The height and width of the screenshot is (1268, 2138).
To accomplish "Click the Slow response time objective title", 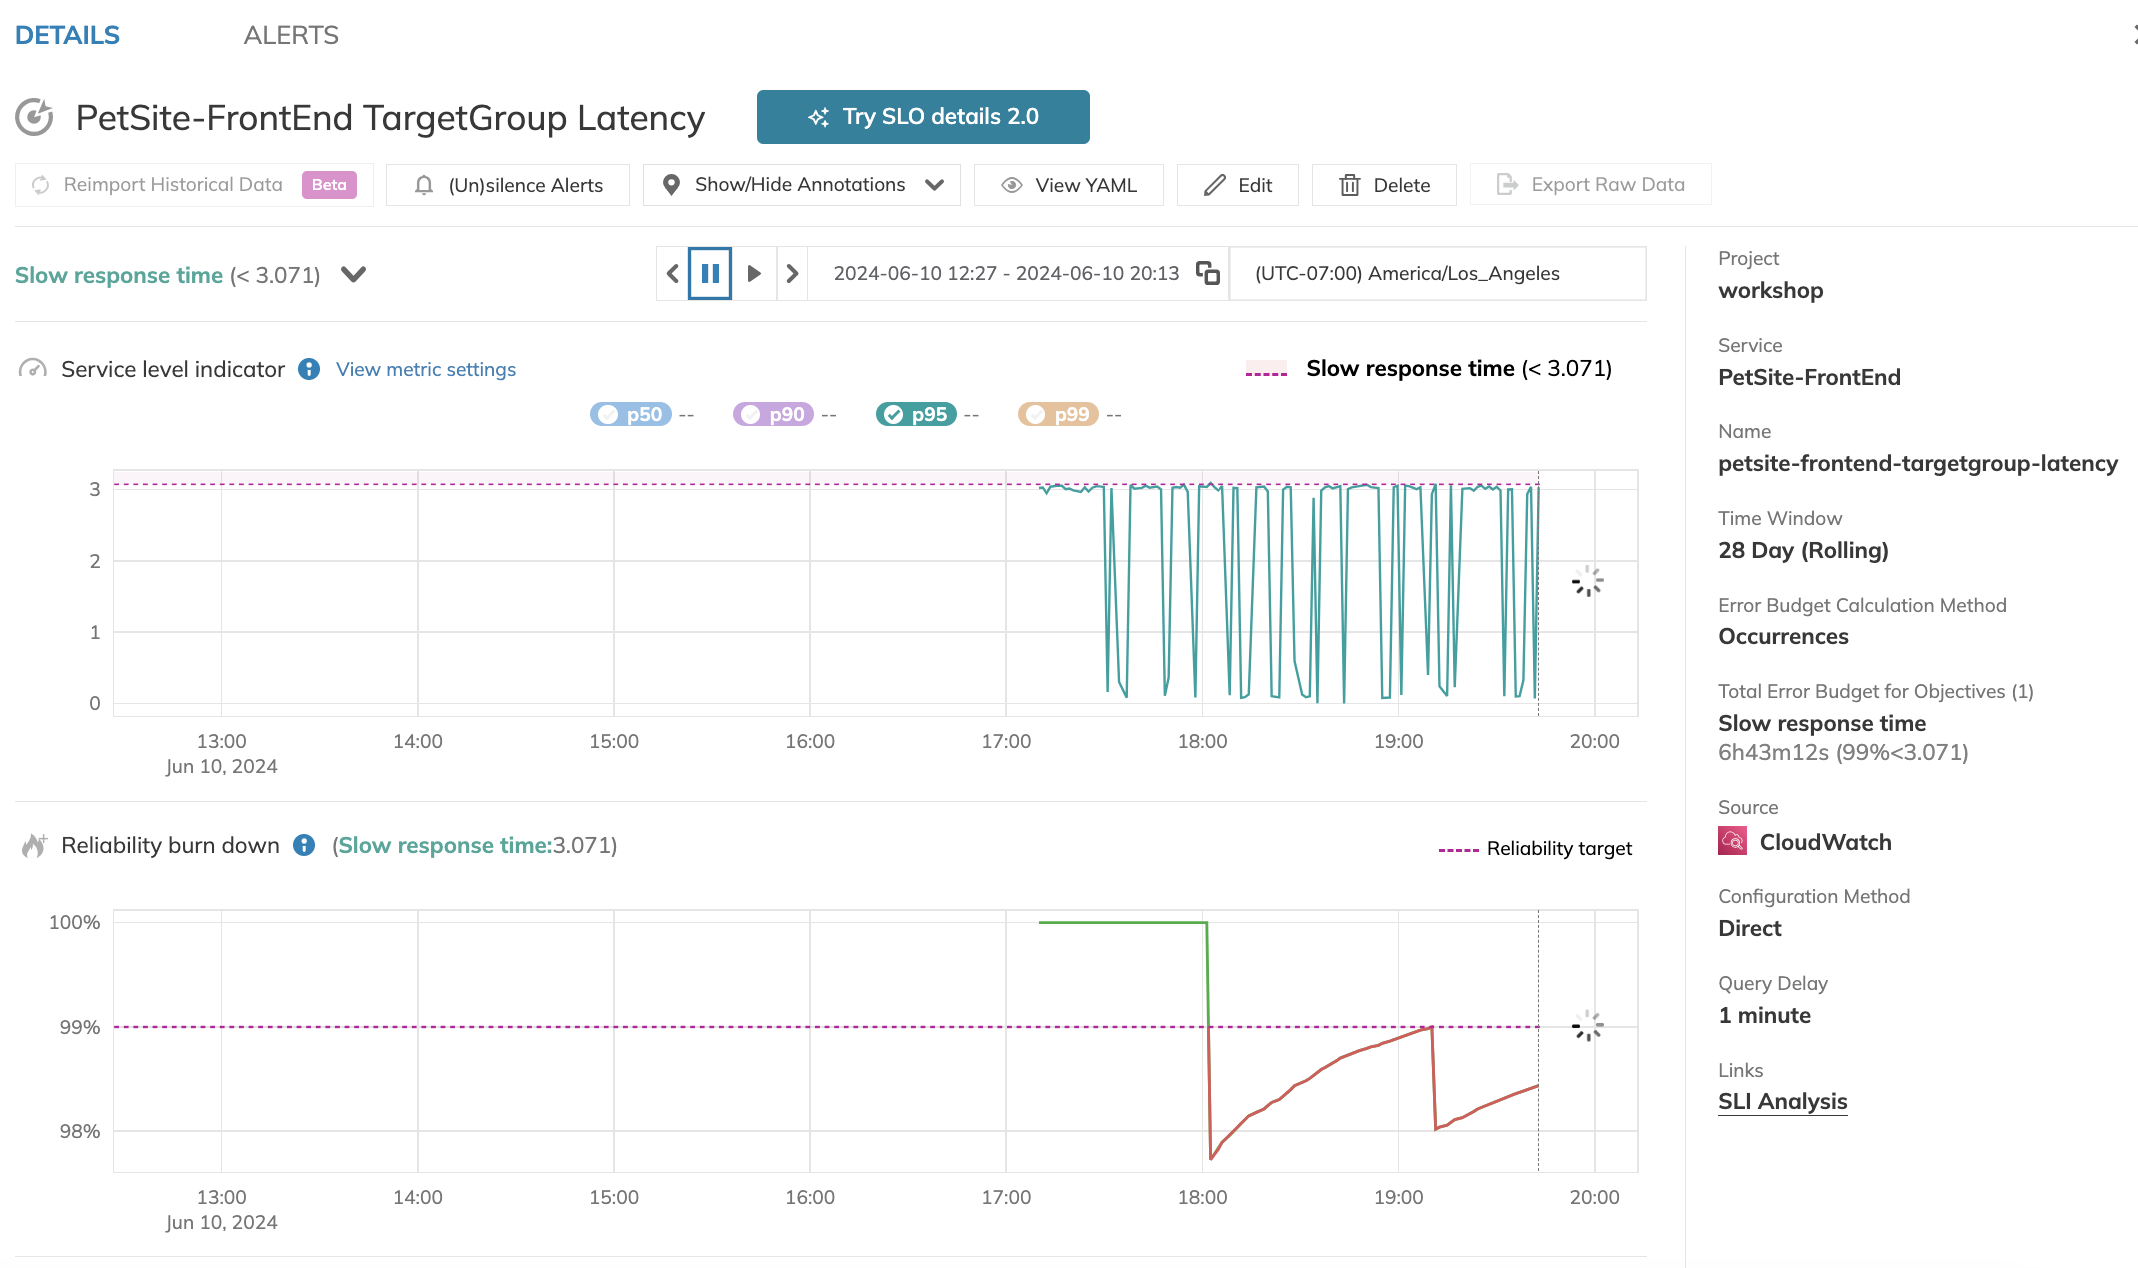I will pos(119,275).
